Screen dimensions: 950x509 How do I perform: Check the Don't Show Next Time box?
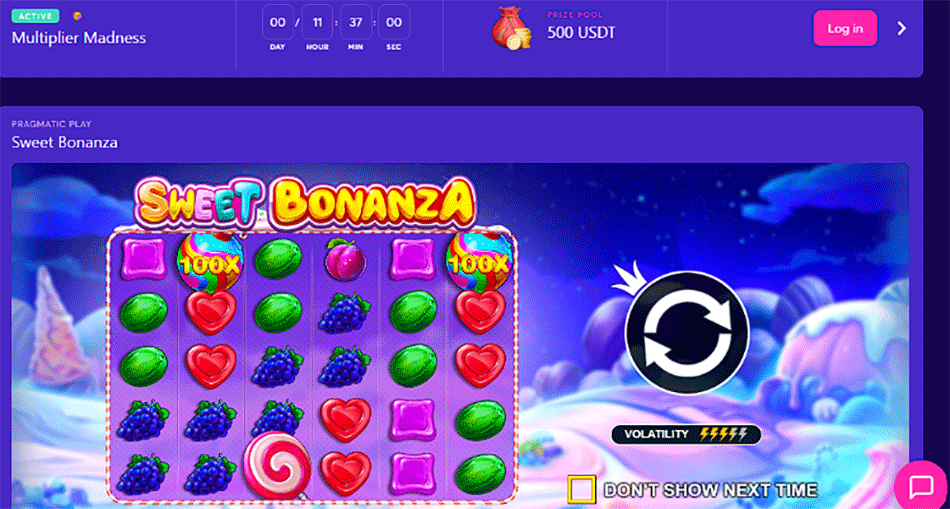[x=582, y=490]
